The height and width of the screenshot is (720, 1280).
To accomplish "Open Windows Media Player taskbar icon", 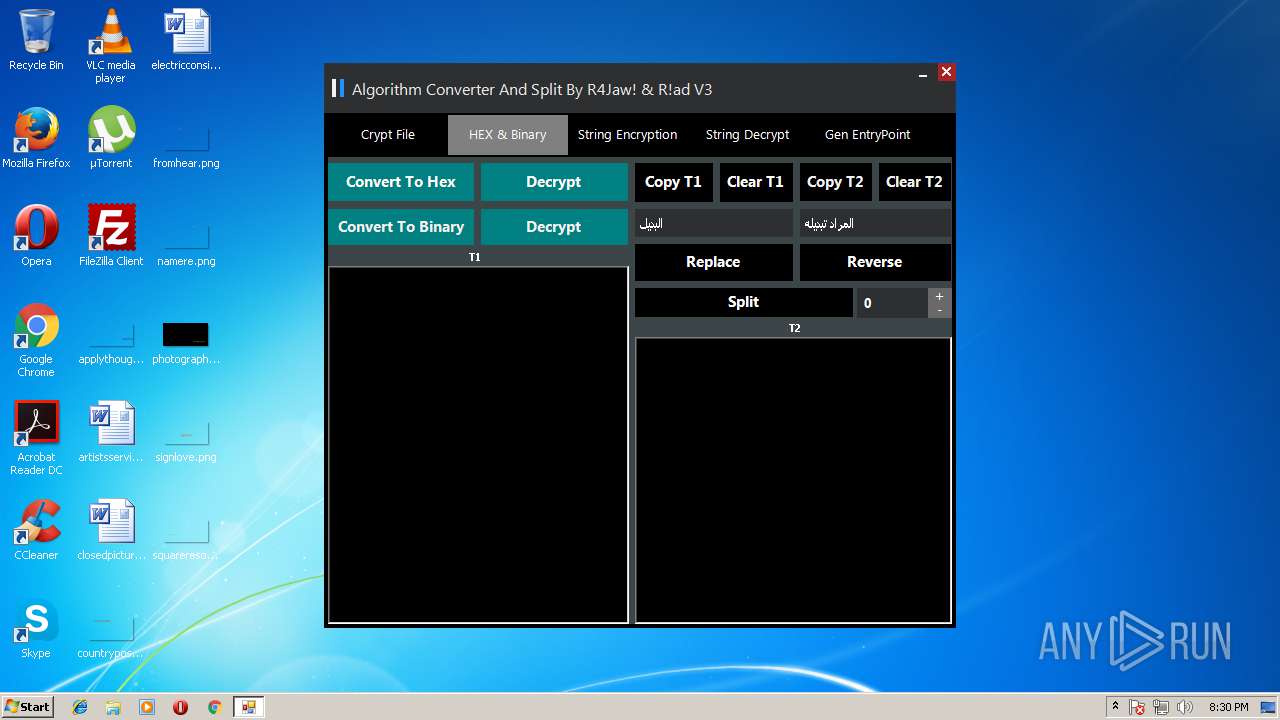I will click(147, 707).
